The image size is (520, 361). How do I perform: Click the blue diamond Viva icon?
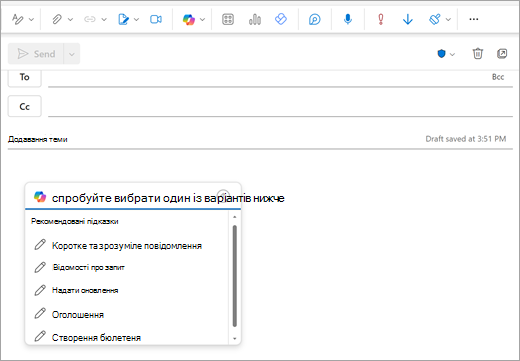[281, 19]
